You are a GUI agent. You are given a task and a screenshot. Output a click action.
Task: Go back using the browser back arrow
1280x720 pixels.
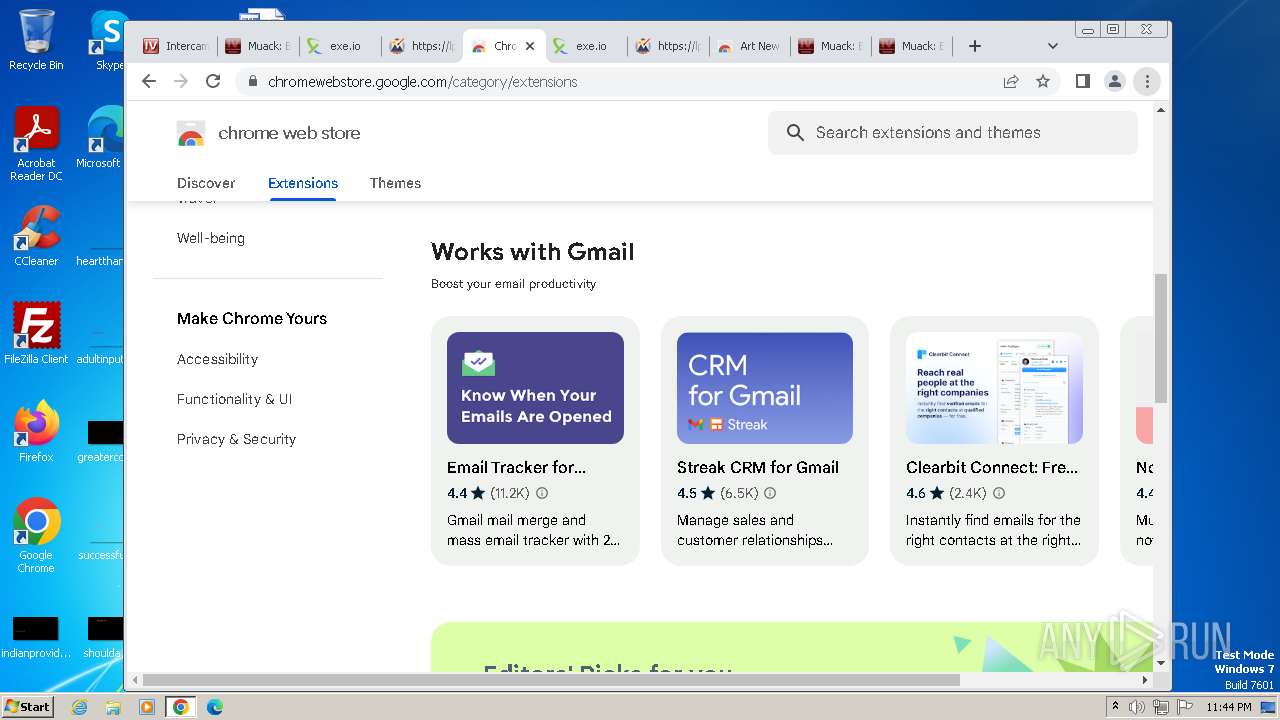(149, 82)
